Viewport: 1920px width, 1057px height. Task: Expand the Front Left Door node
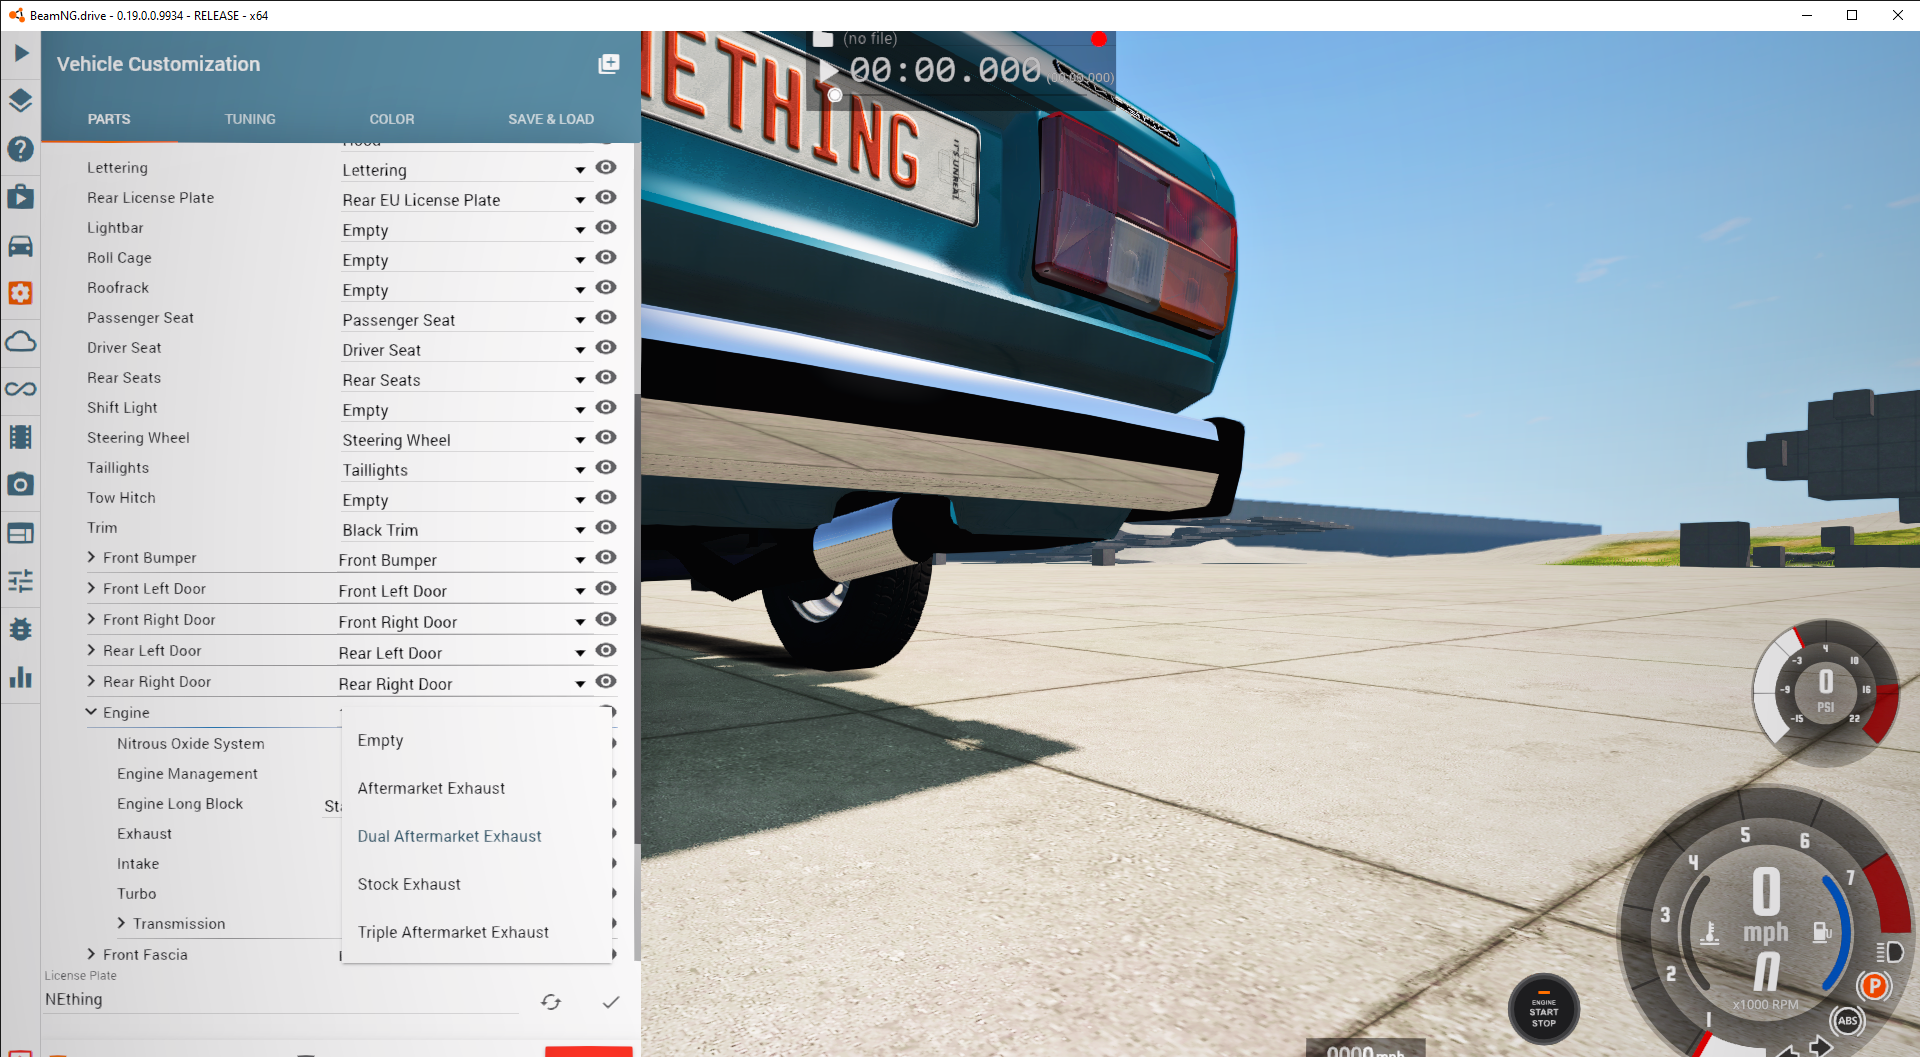click(x=92, y=588)
